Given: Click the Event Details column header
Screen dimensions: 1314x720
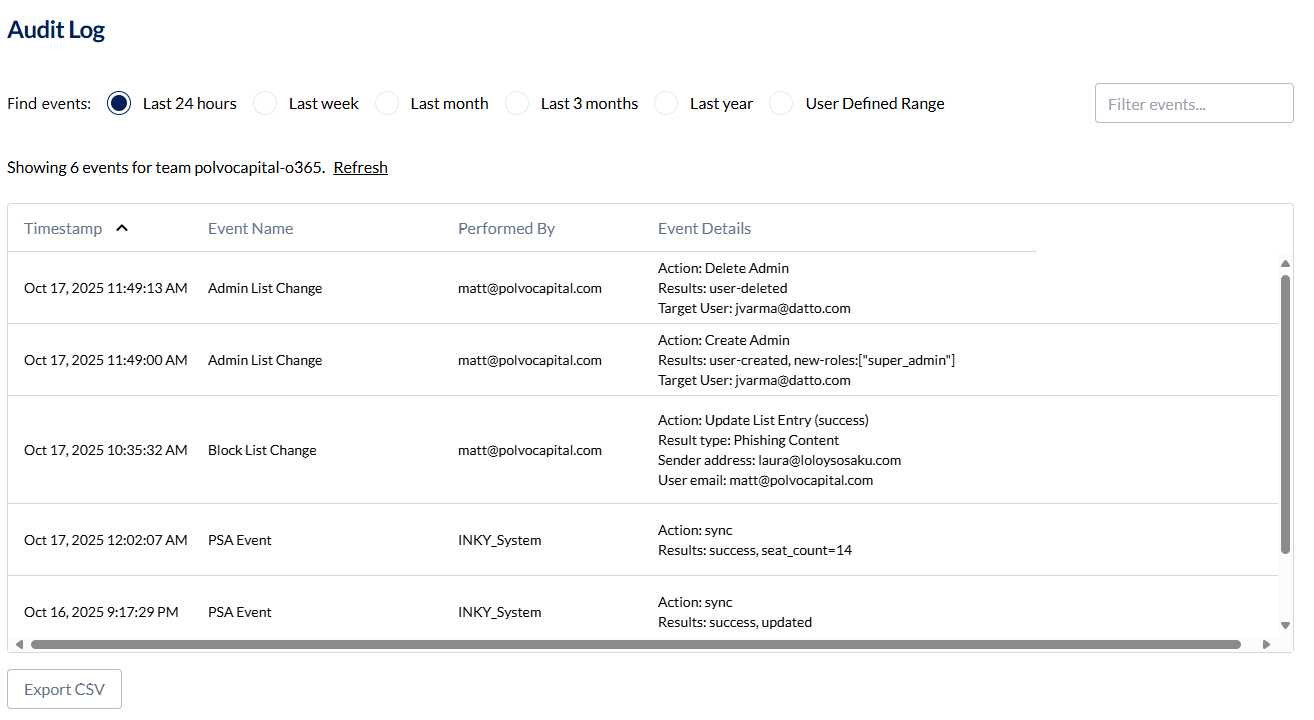Looking at the screenshot, I should coord(704,228).
